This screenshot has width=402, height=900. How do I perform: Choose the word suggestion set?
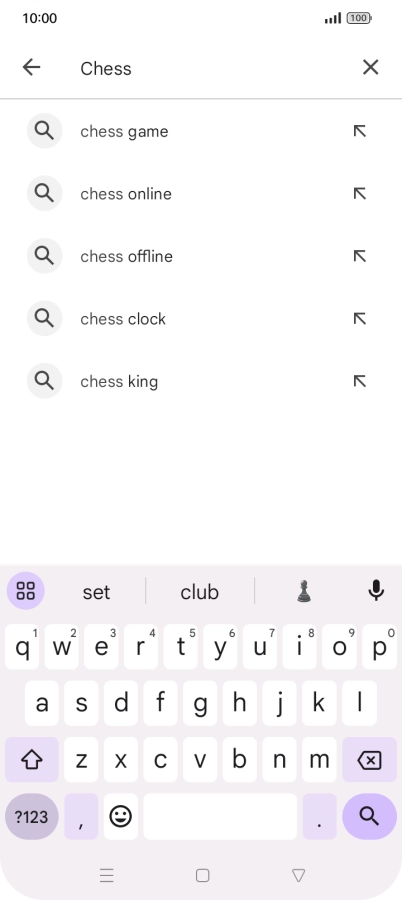(x=96, y=592)
